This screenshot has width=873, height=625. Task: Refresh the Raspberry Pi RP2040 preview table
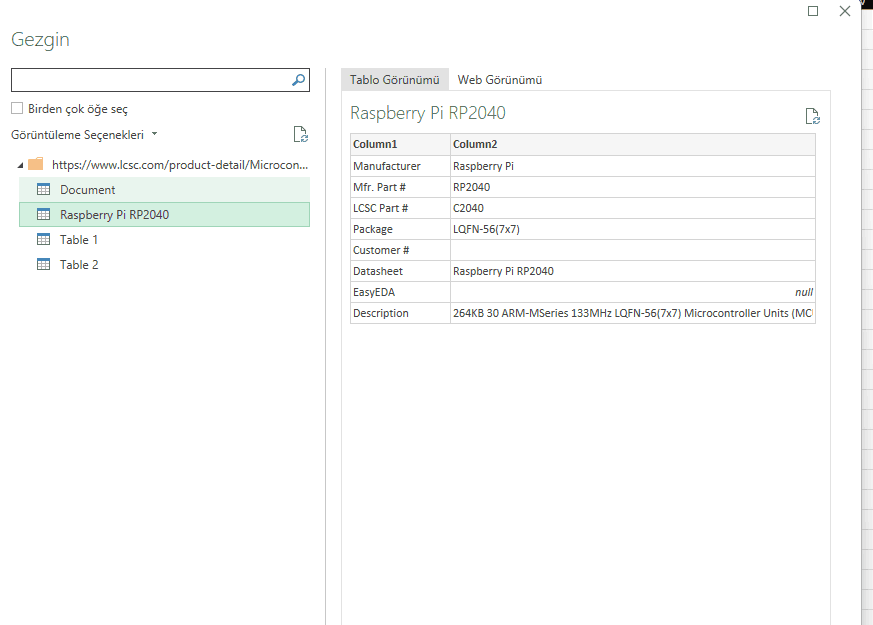click(813, 116)
